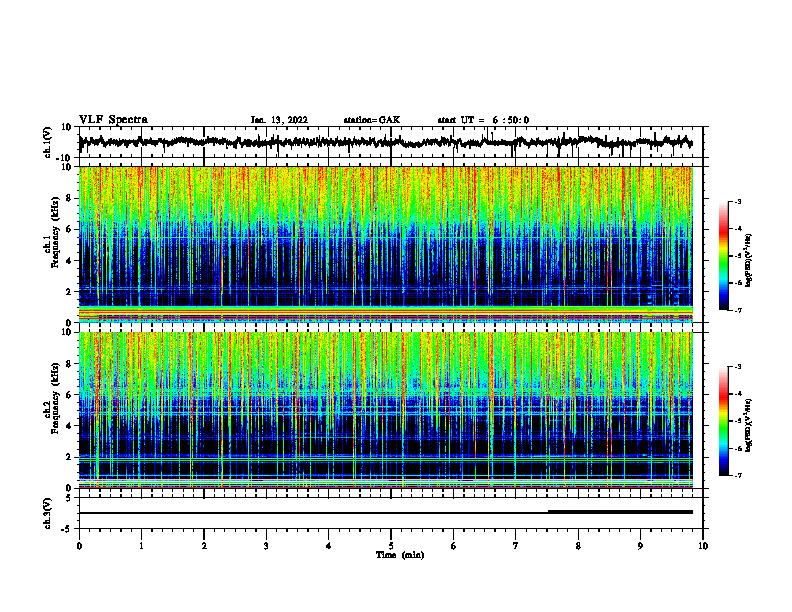Click the "-4" tick on ch.1 colorbar
Viewport: 792px width, 612px height.
pos(737,229)
